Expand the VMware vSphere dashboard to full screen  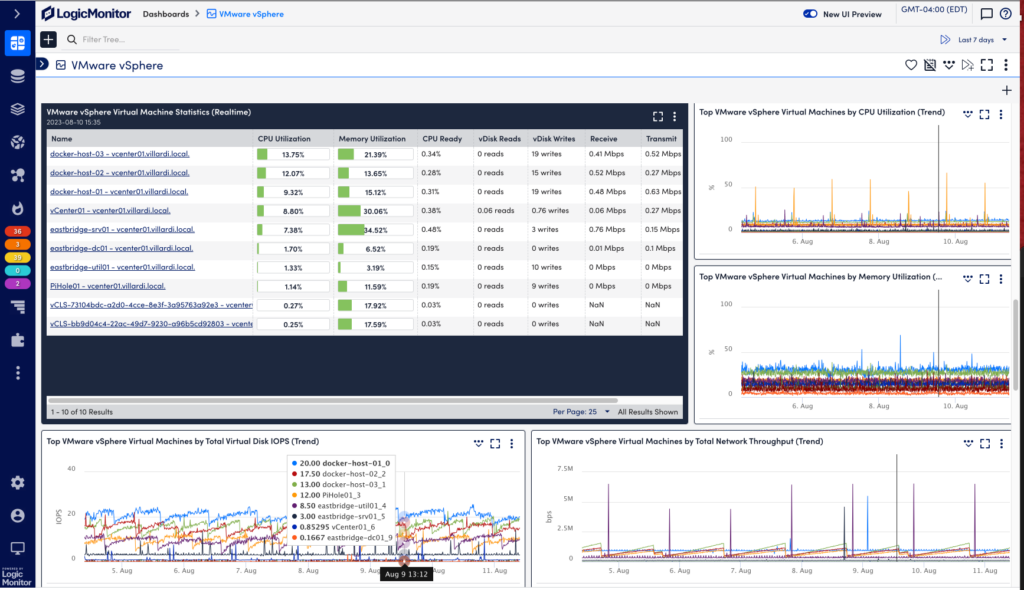click(985, 65)
